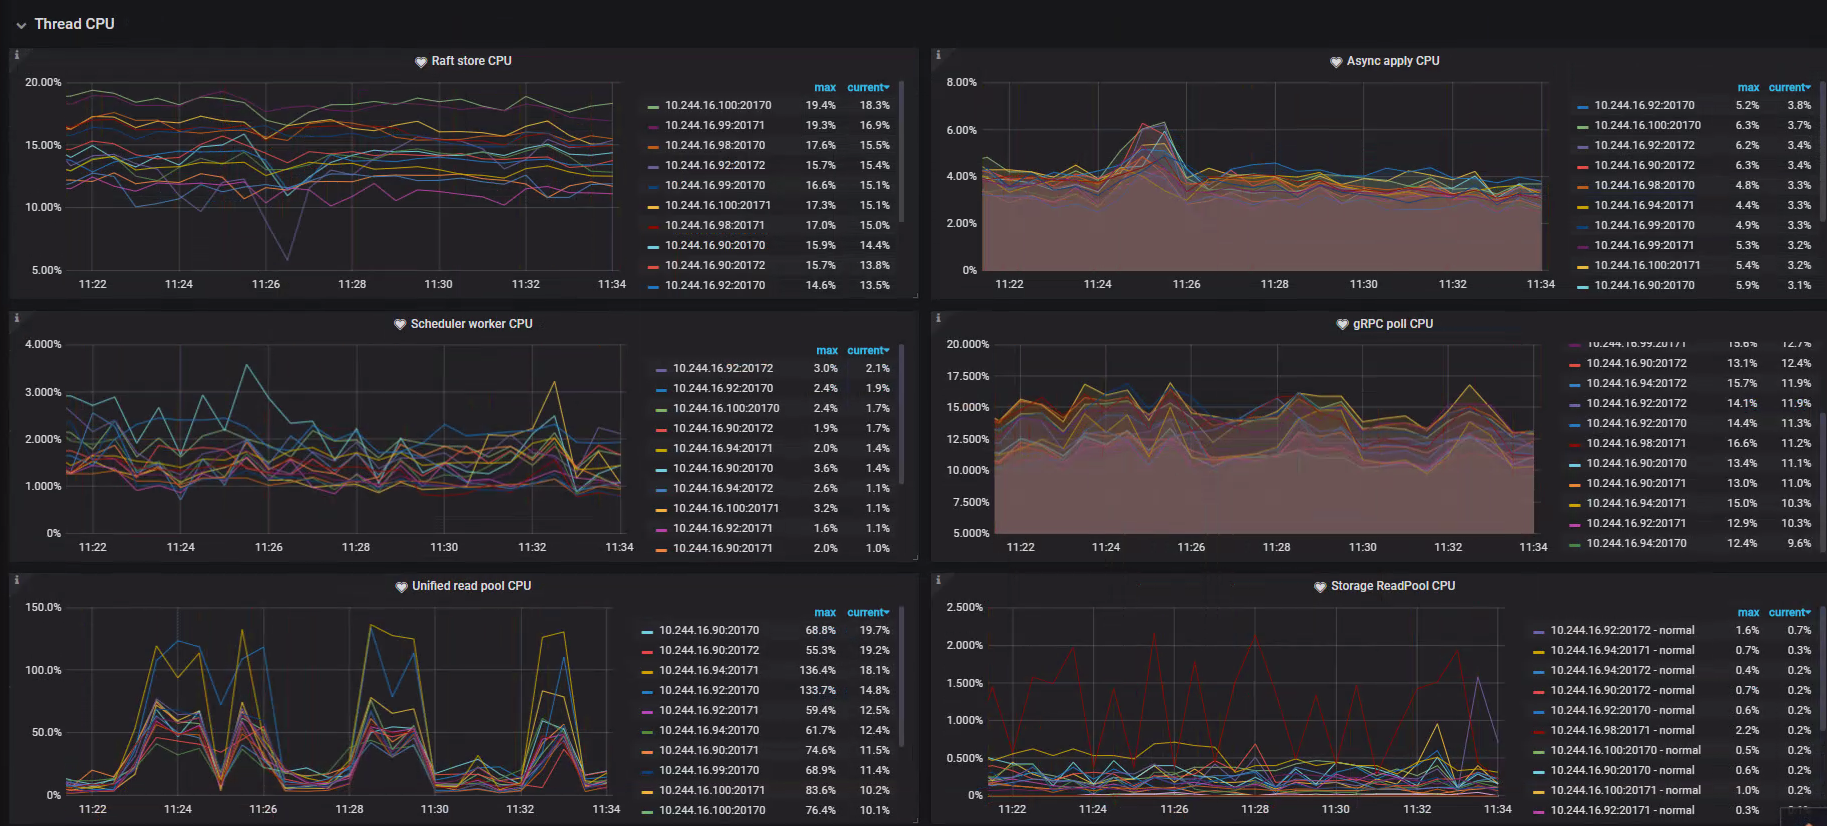The height and width of the screenshot is (826, 1827).
Task: Select 10.244.16.94:20172 in gRPC poll CPU legend
Action: tap(1636, 383)
